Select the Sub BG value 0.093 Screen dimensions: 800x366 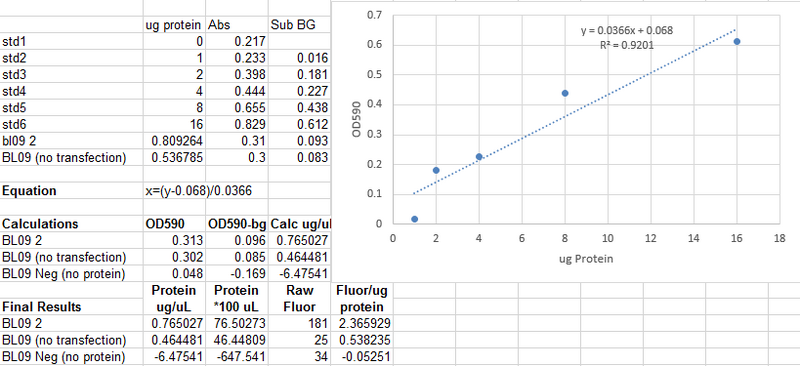point(299,141)
